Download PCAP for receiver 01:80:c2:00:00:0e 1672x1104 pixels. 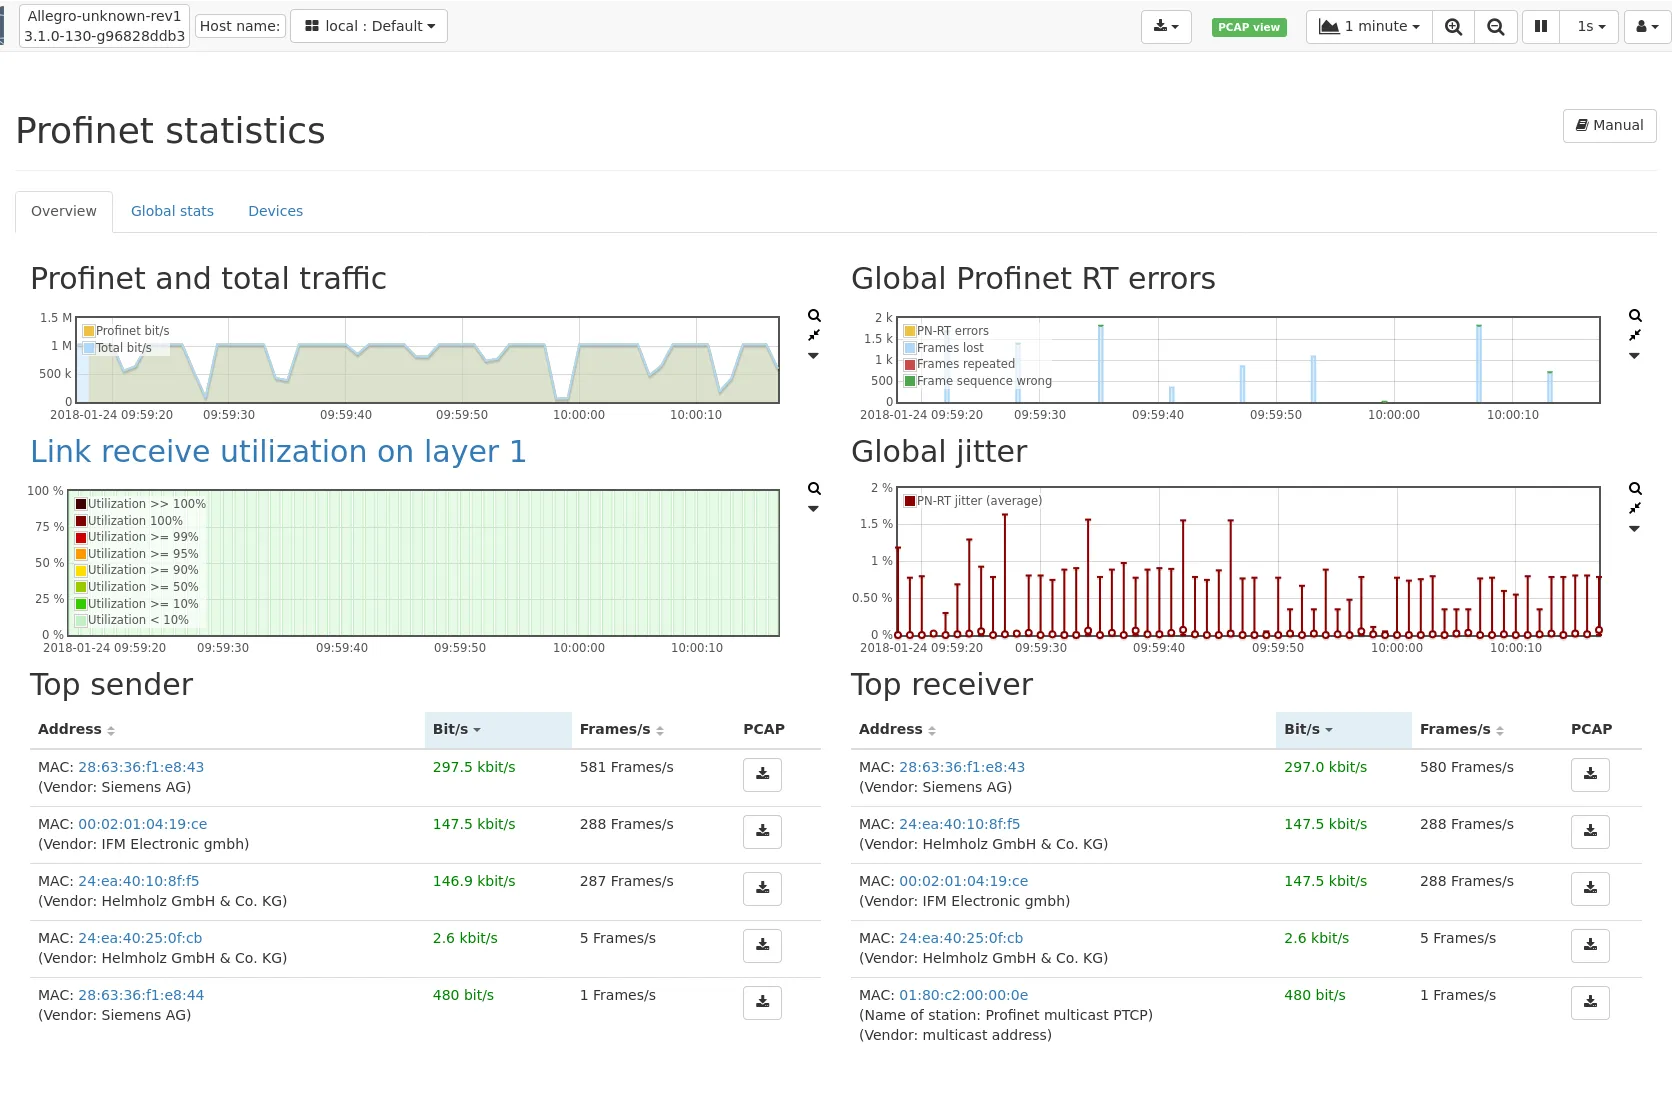tap(1590, 1003)
